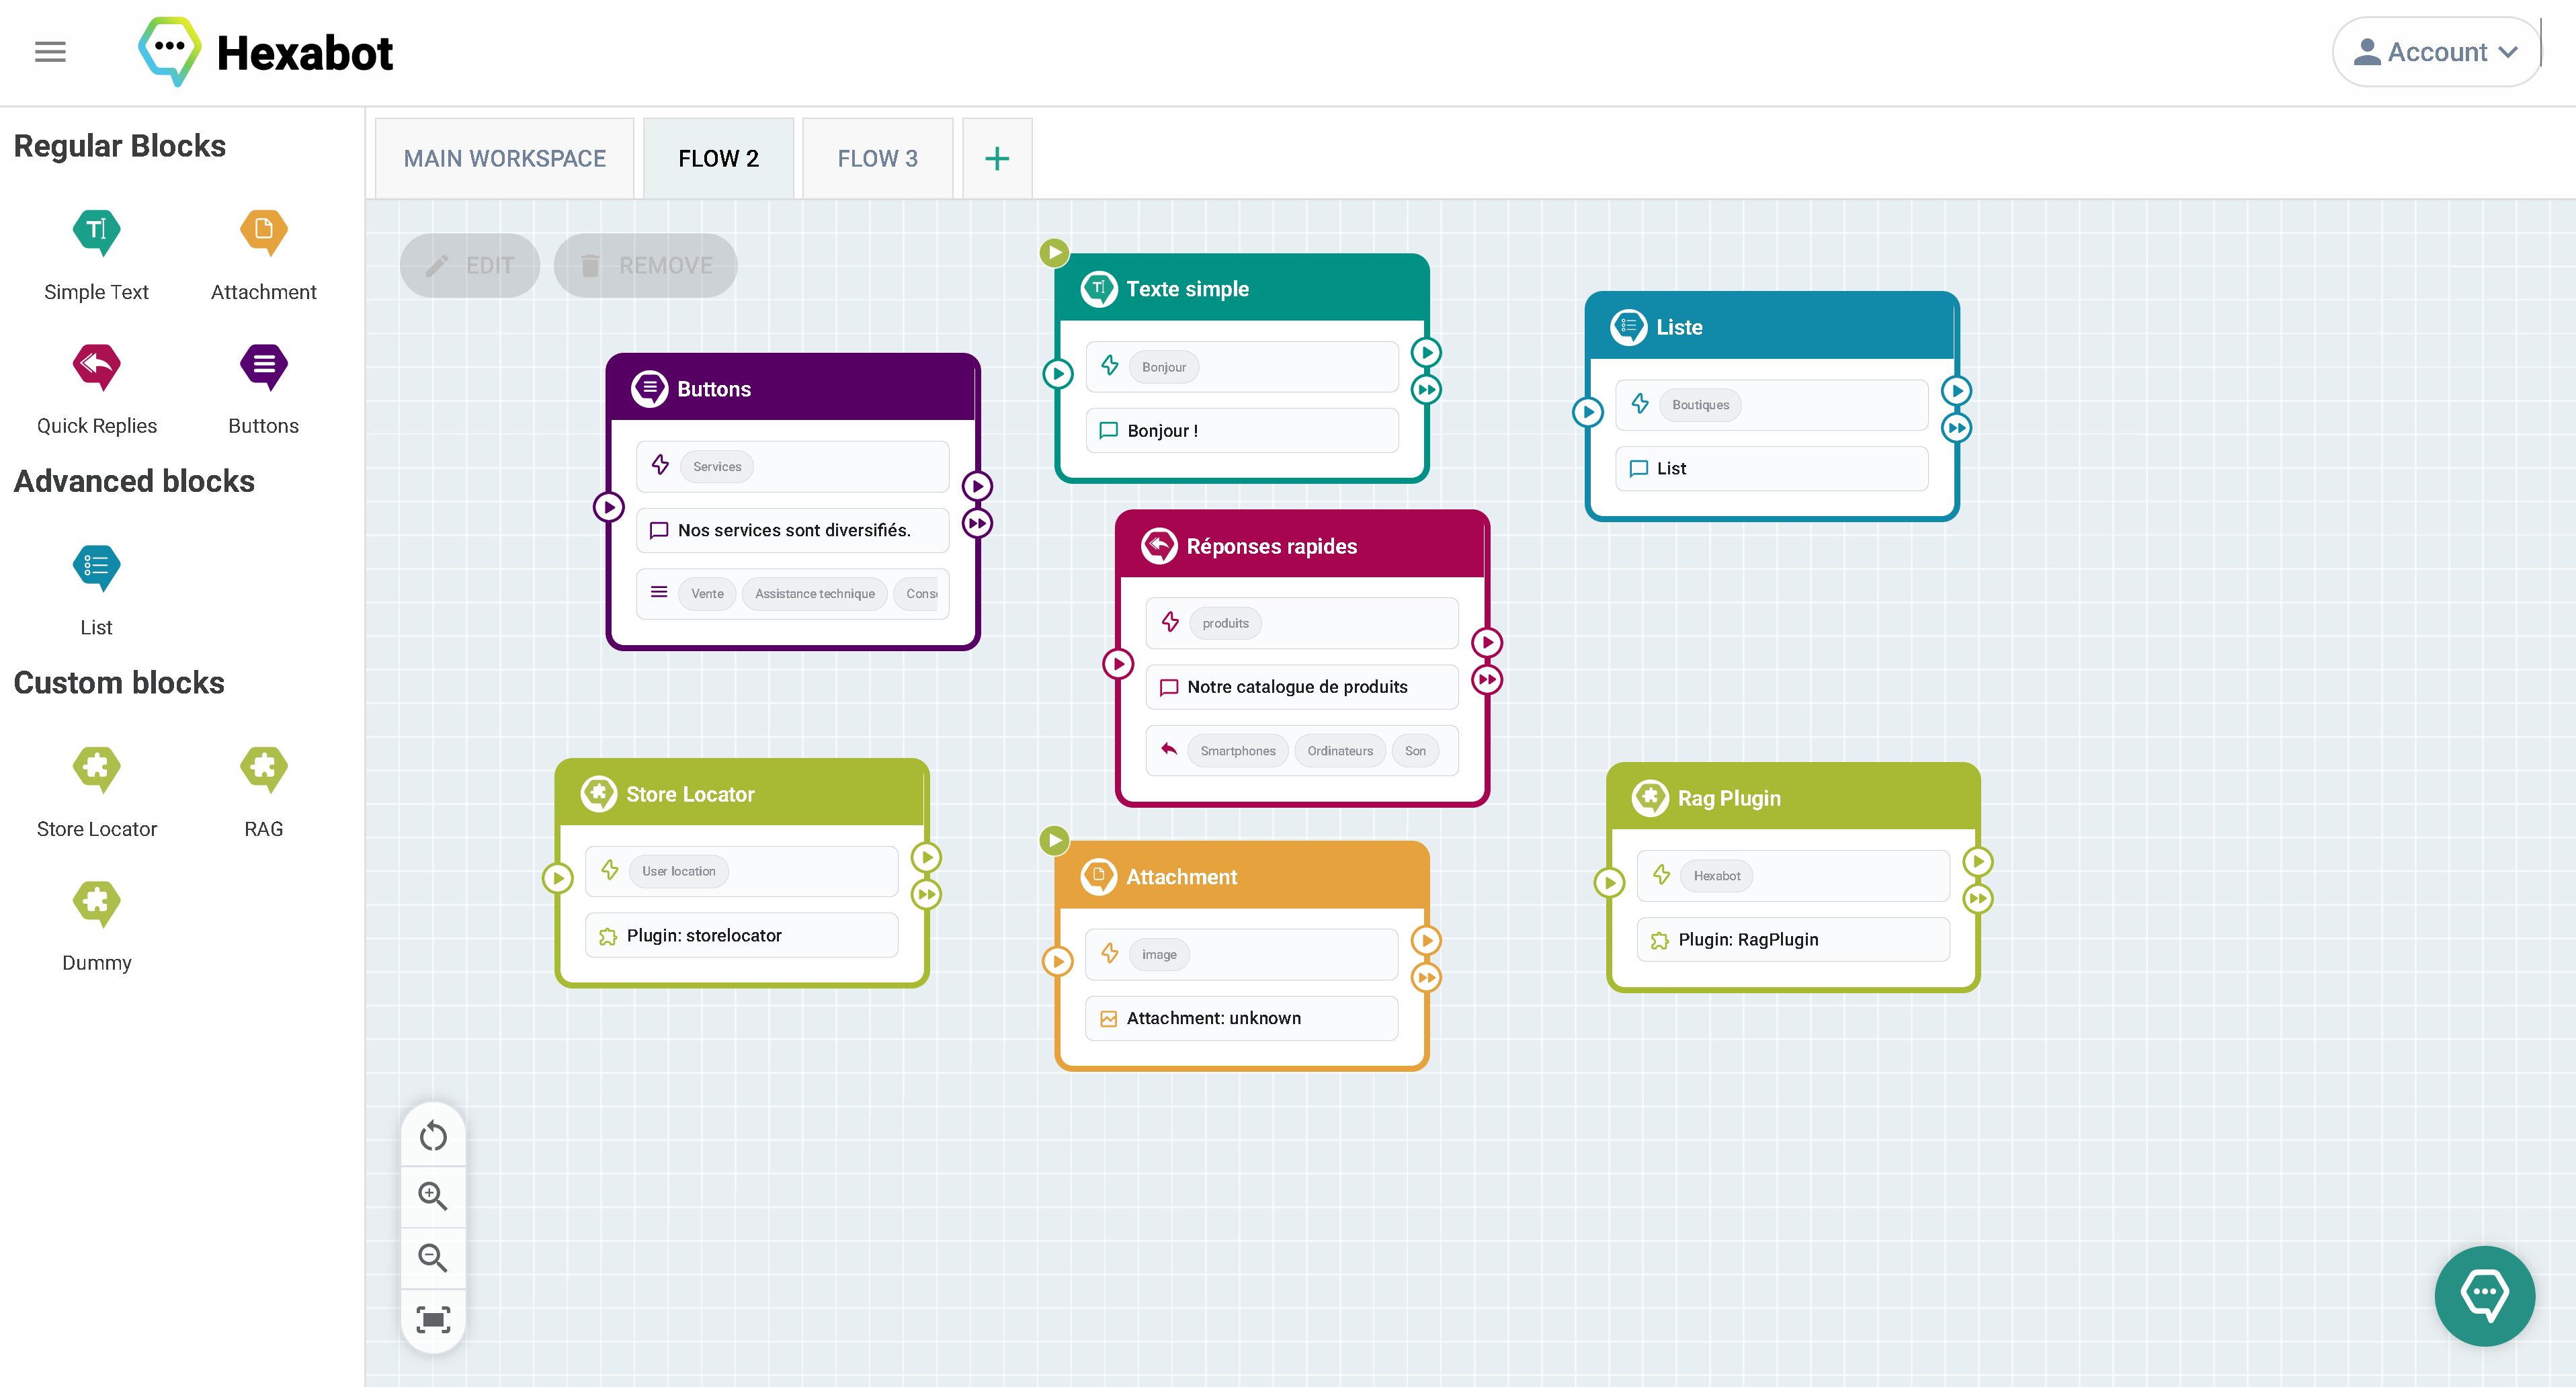Select the List advanced block icon
The image size is (2576, 1387).
(96, 567)
